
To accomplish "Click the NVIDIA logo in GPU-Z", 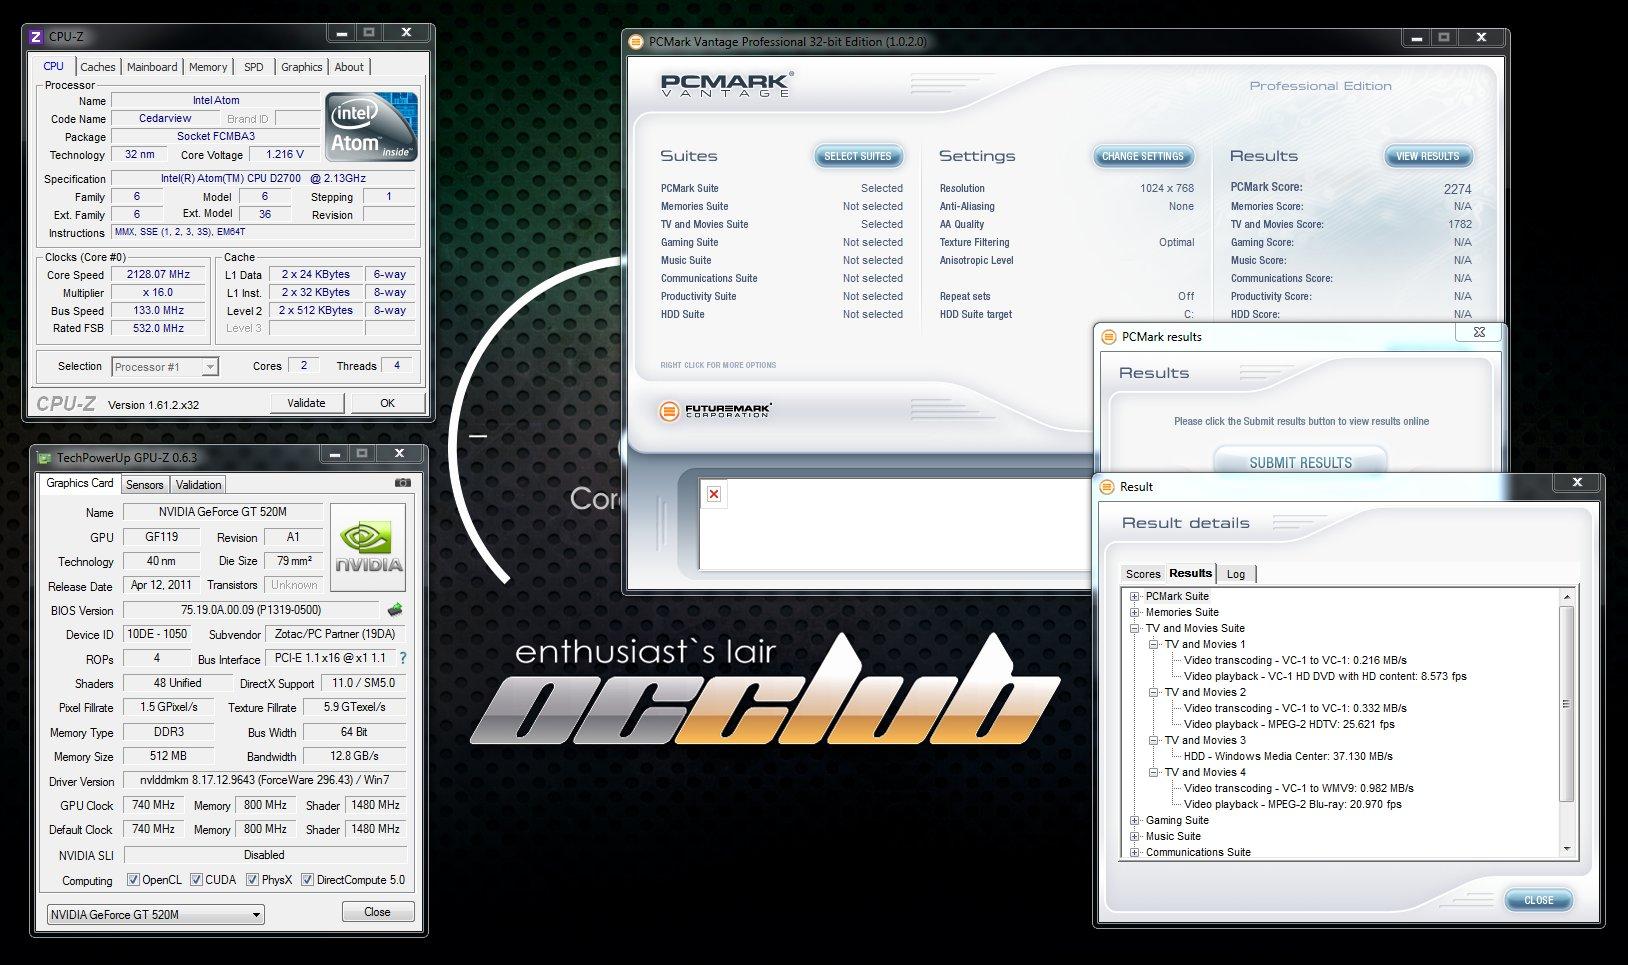I will point(369,547).
